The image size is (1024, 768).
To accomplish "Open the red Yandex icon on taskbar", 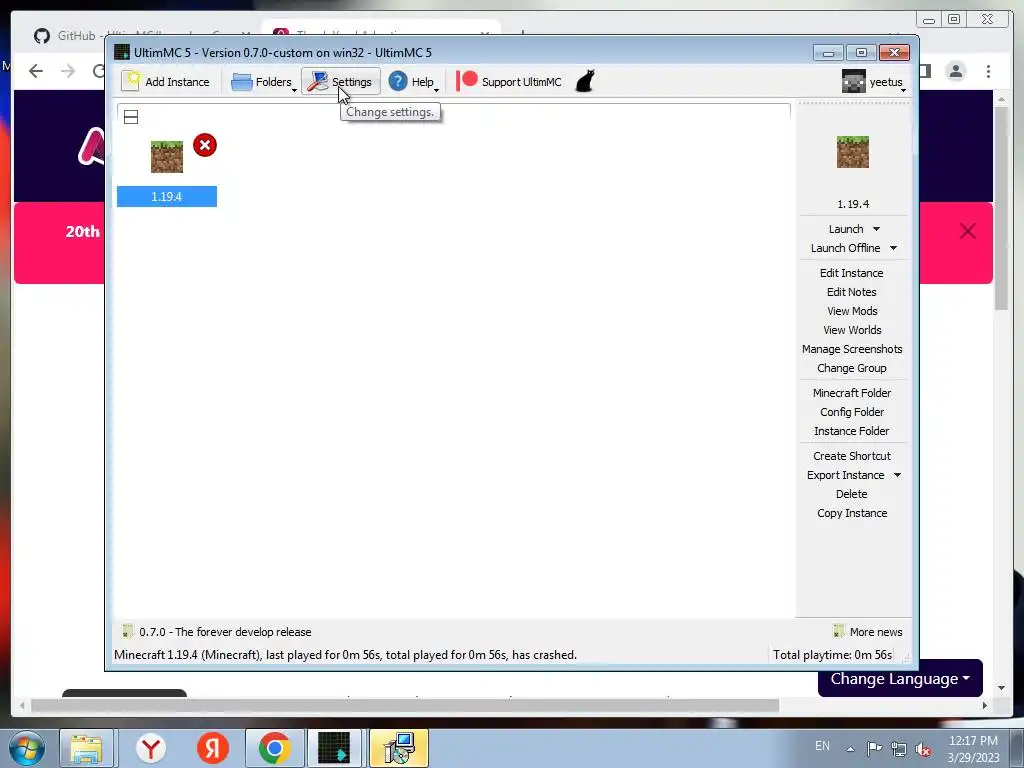I will [213, 748].
